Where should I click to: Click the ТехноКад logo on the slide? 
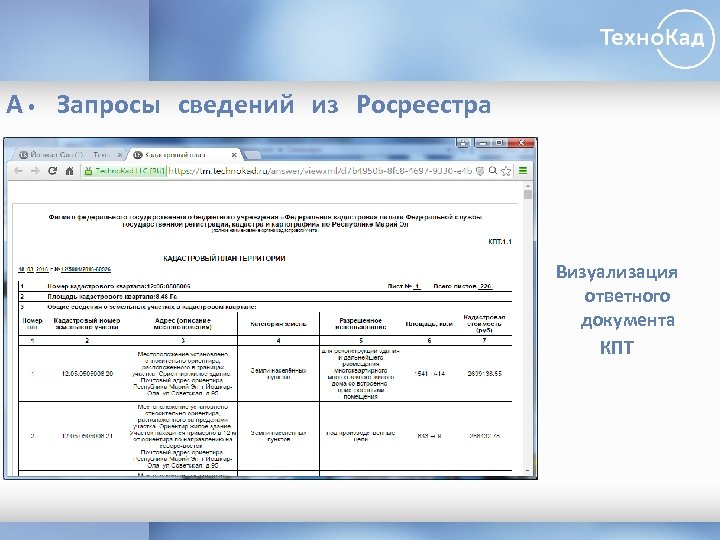(657, 39)
